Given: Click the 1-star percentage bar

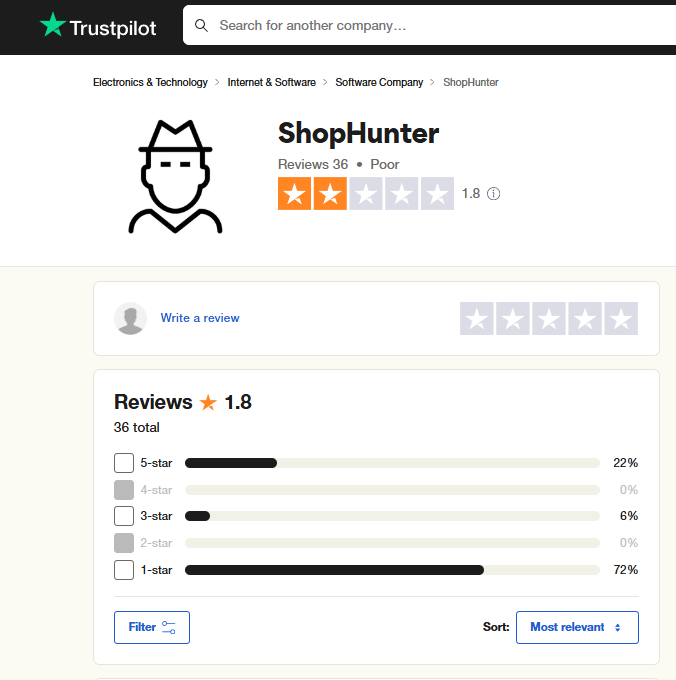Looking at the screenshot, I should 392,570.
